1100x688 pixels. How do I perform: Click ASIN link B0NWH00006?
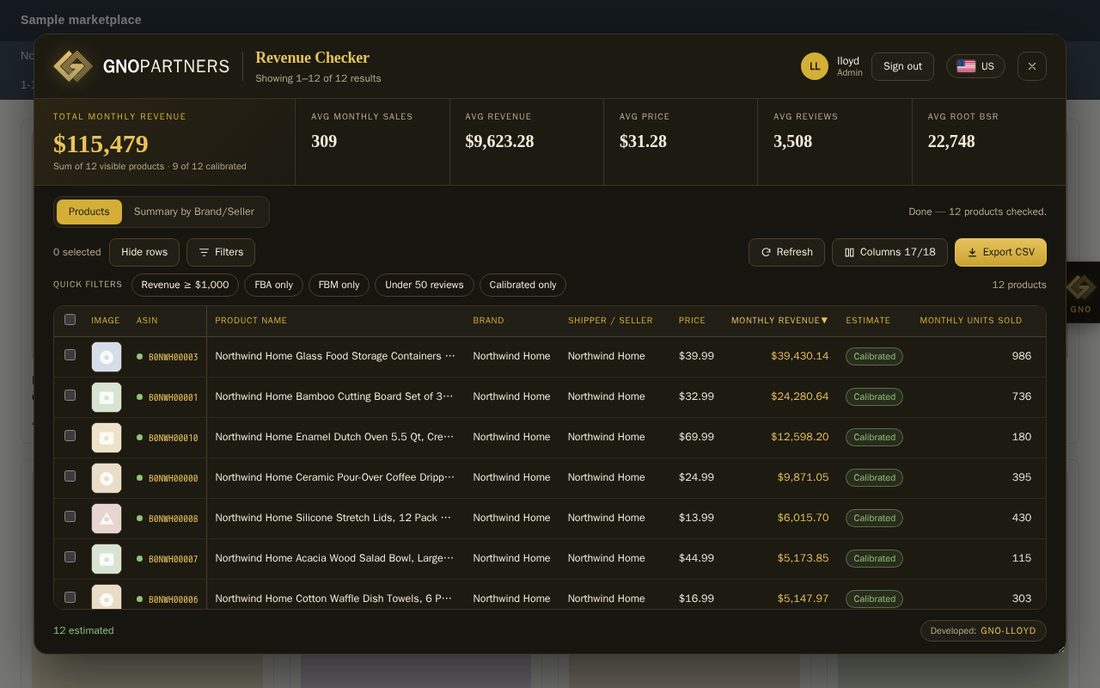(173, 600)
